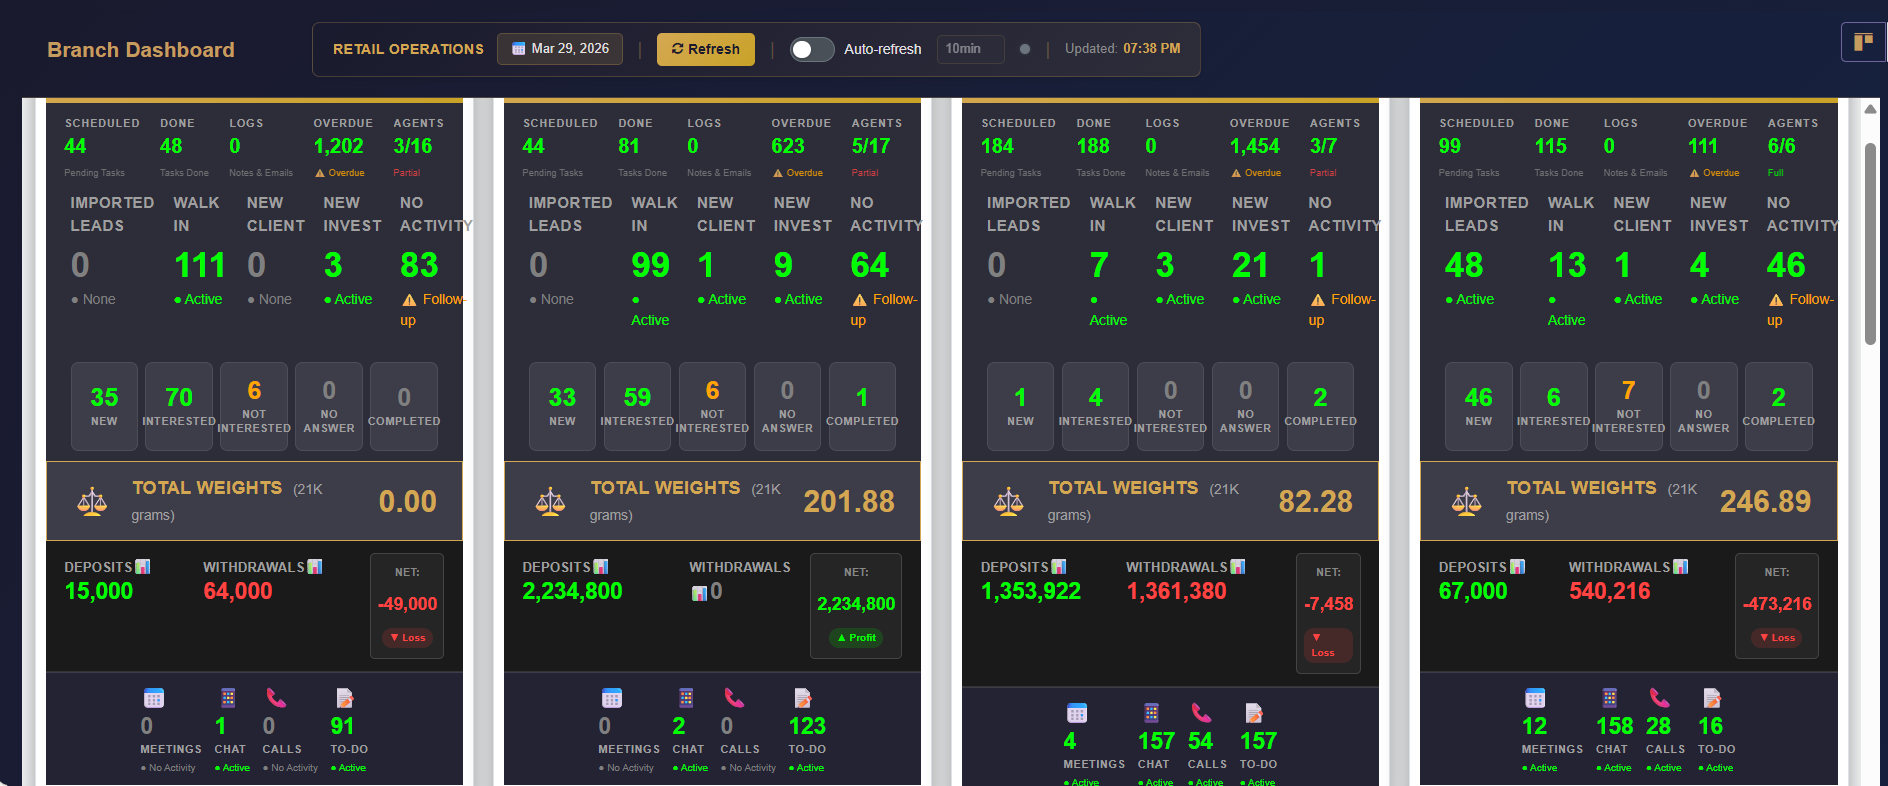Select the 33 New tile in second card
This screenshot has height=786, width=1888.
(x=562, y=406)
